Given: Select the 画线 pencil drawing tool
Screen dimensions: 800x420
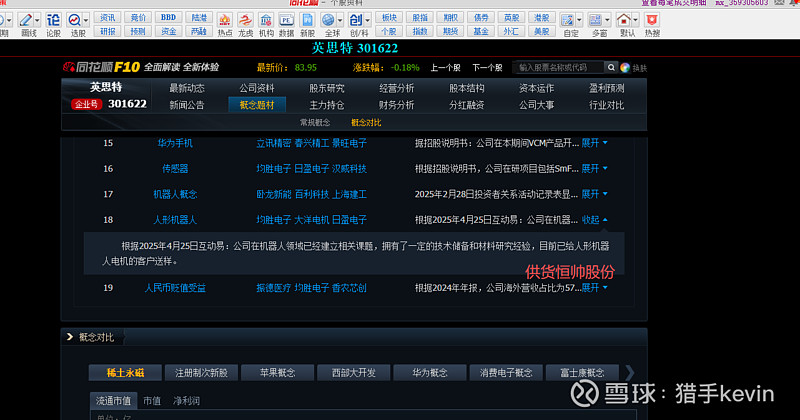Looking at the screenshot, I should coord(26,20).
